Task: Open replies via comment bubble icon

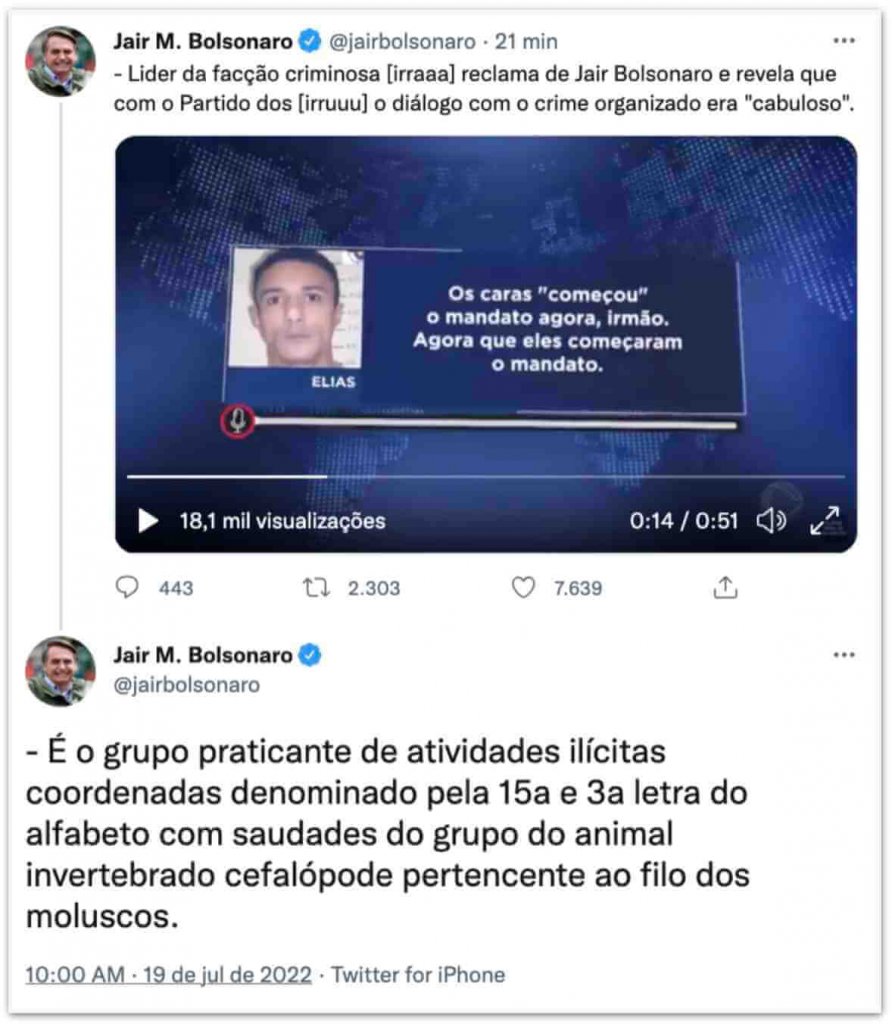Action: tap(127, 587)
